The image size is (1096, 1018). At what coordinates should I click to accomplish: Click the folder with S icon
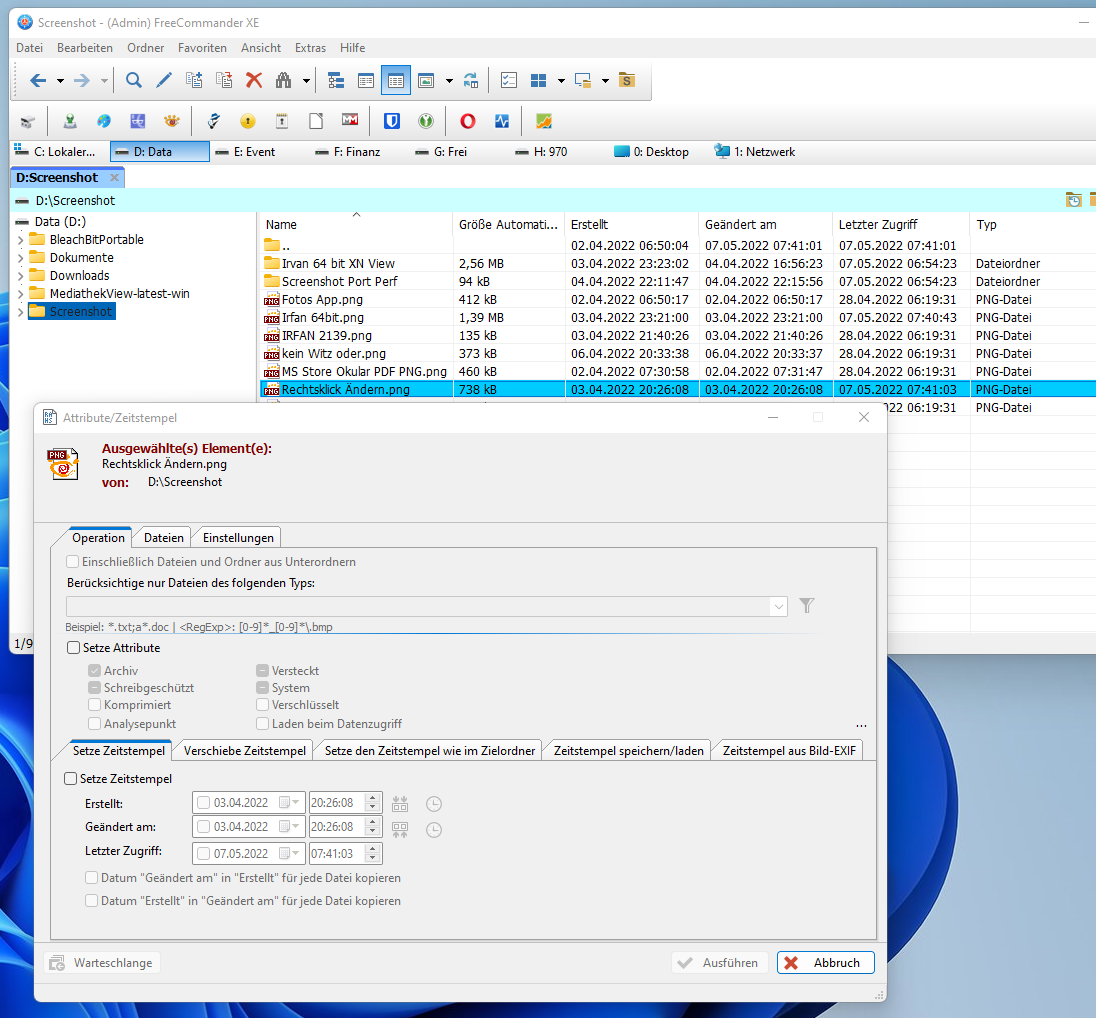(627, 80)
